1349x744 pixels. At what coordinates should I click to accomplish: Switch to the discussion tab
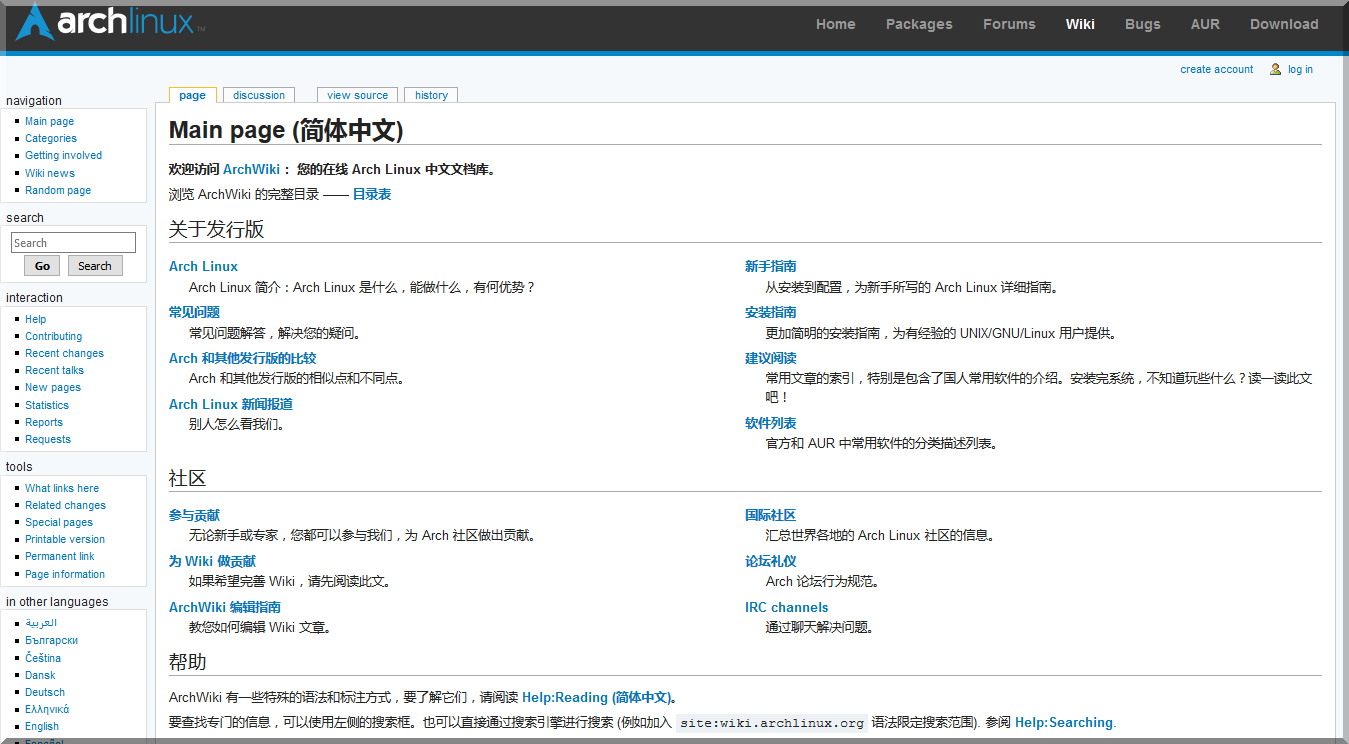tap(258, 95)
